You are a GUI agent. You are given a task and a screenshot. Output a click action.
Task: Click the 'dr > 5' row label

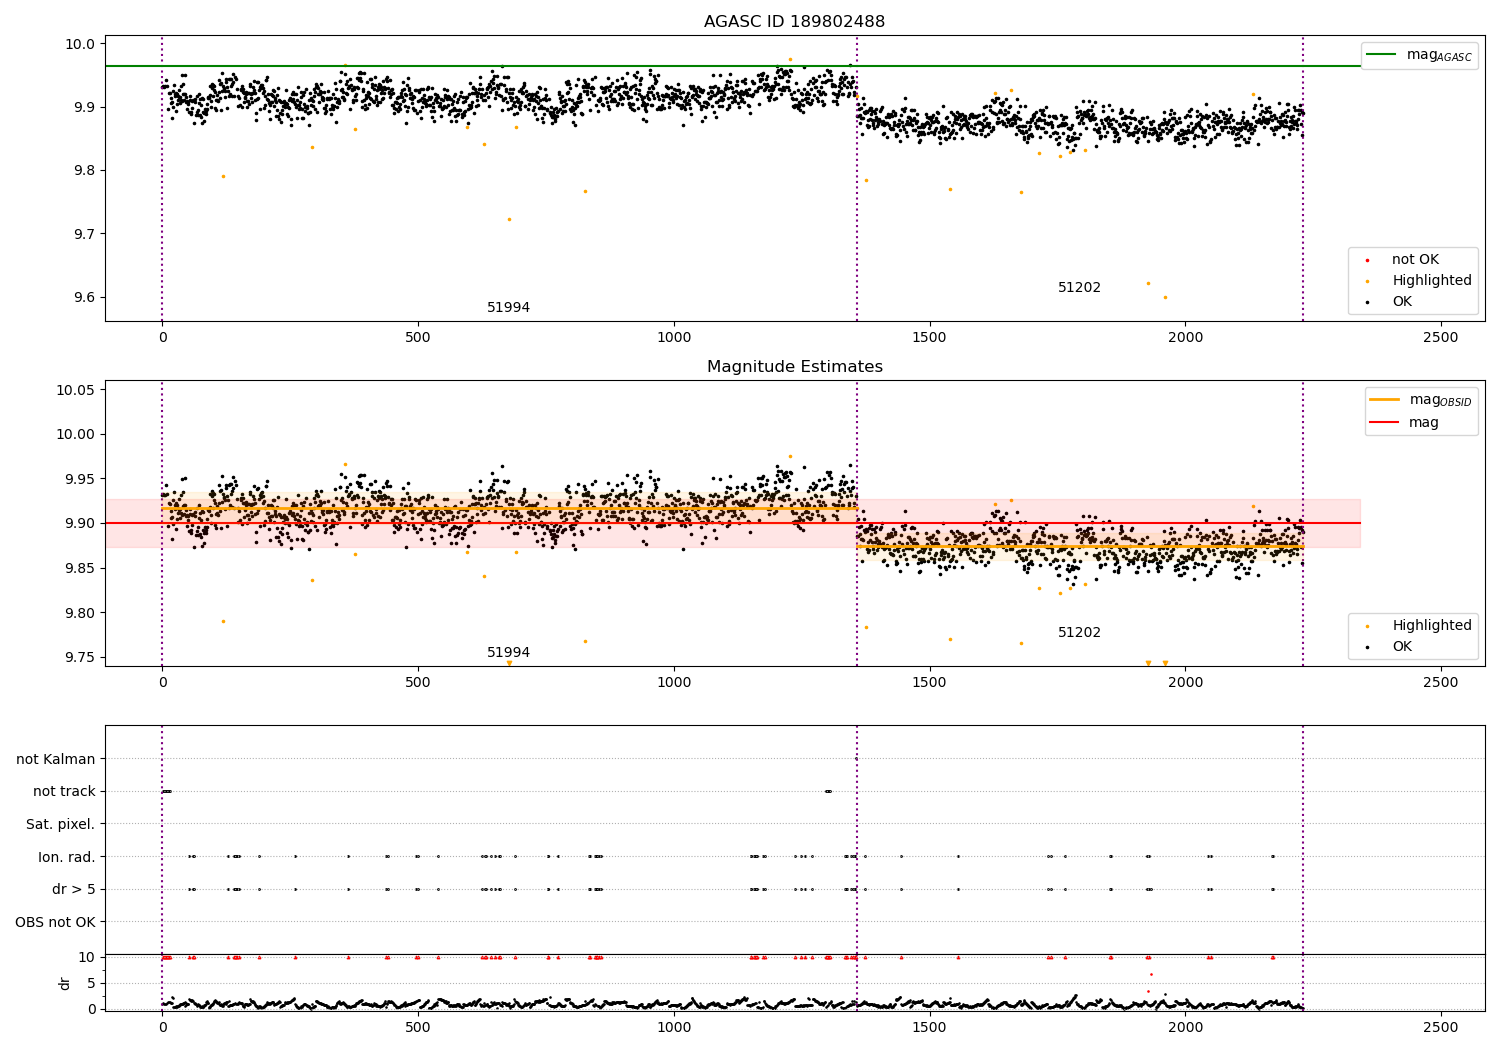[74, 890]
